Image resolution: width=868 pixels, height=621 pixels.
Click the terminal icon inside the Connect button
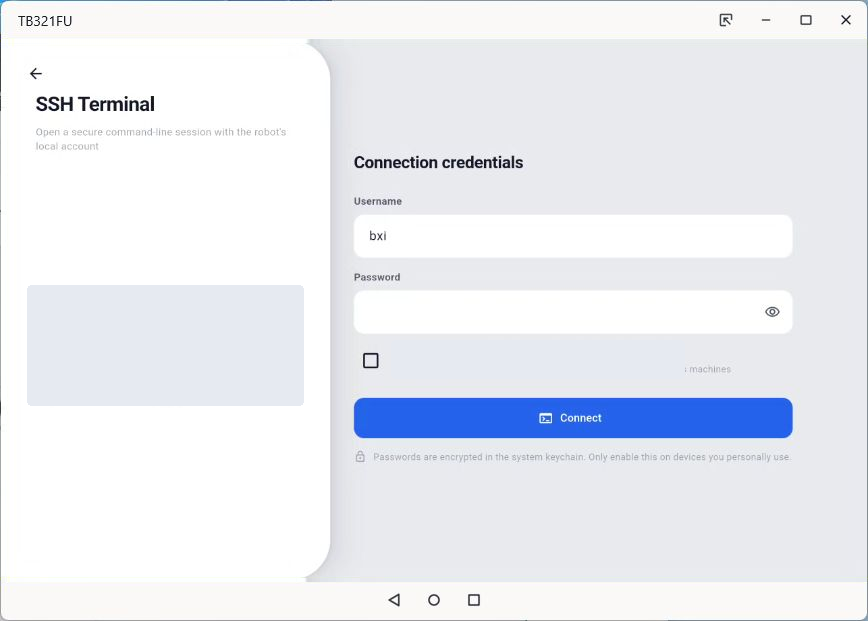[545, 418]
